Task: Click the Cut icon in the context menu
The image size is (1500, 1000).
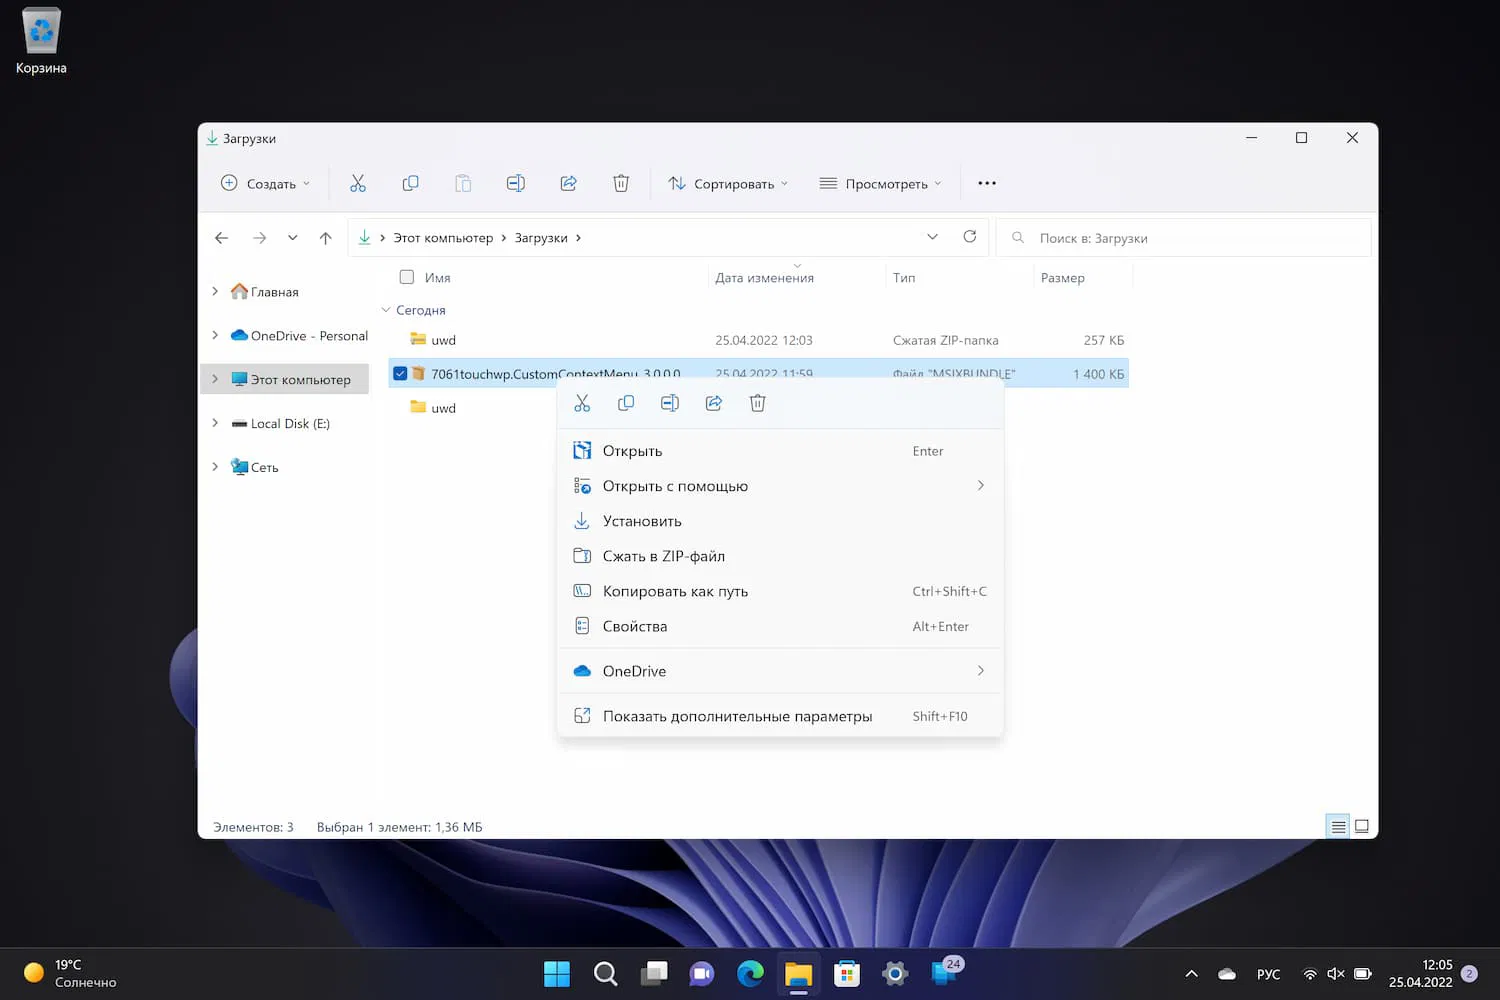Action: [582, 403]
